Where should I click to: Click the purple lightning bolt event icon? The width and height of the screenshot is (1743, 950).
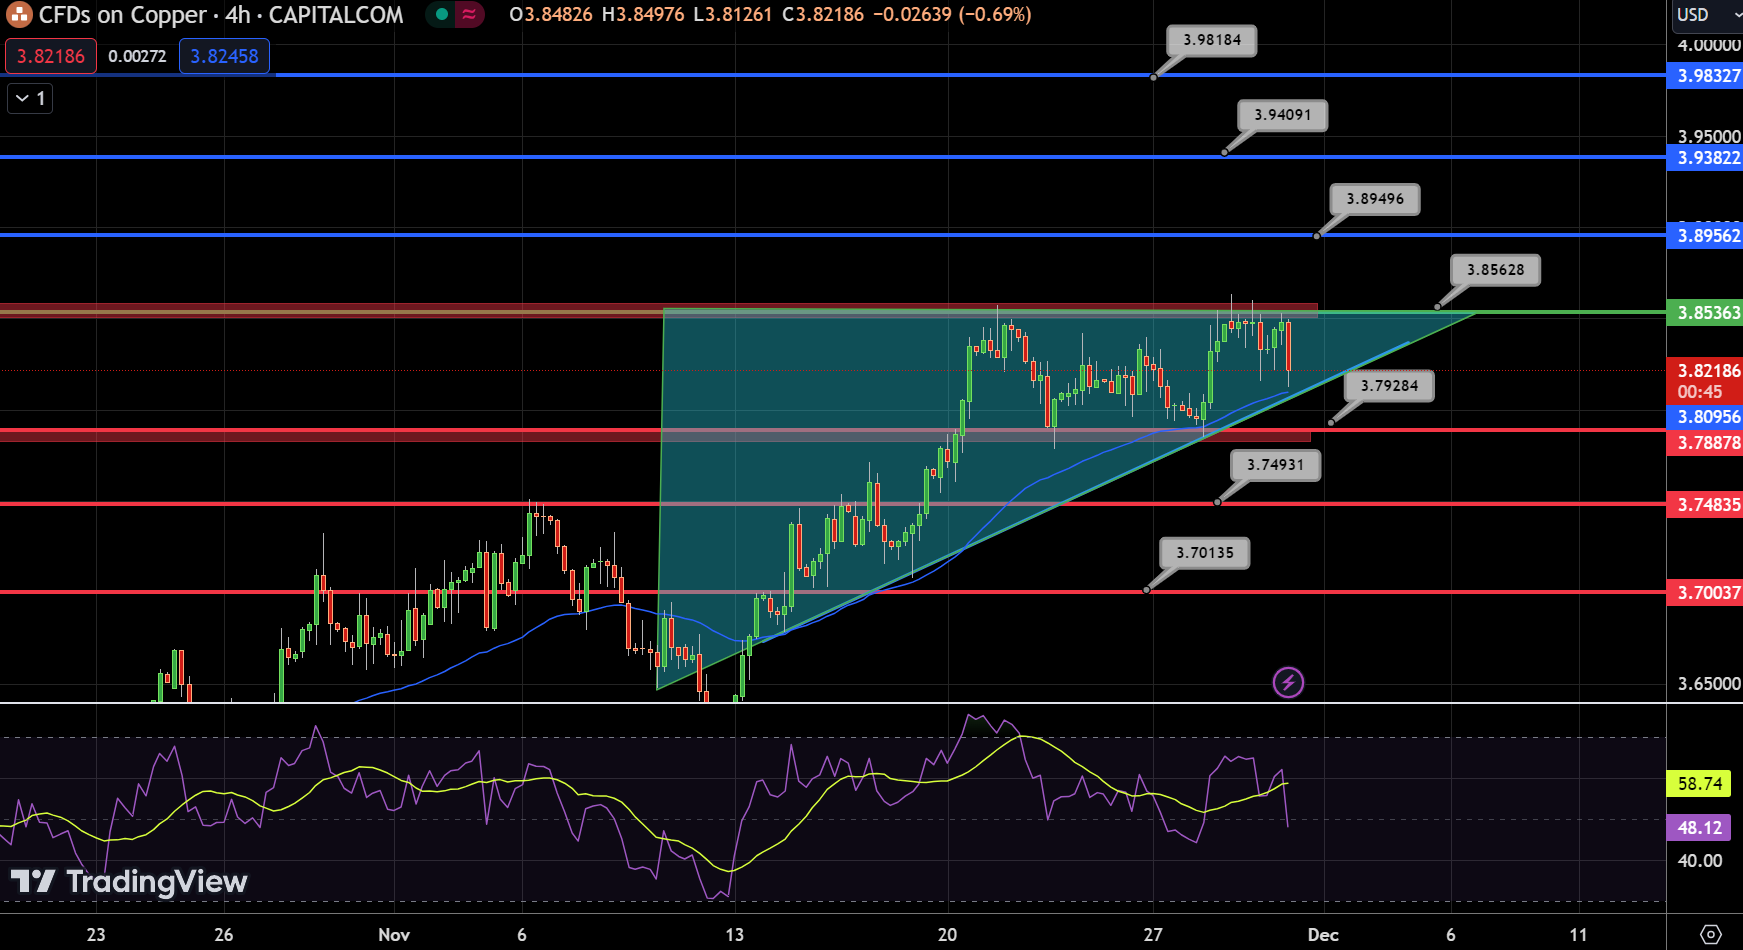(x=1288, y=683)
